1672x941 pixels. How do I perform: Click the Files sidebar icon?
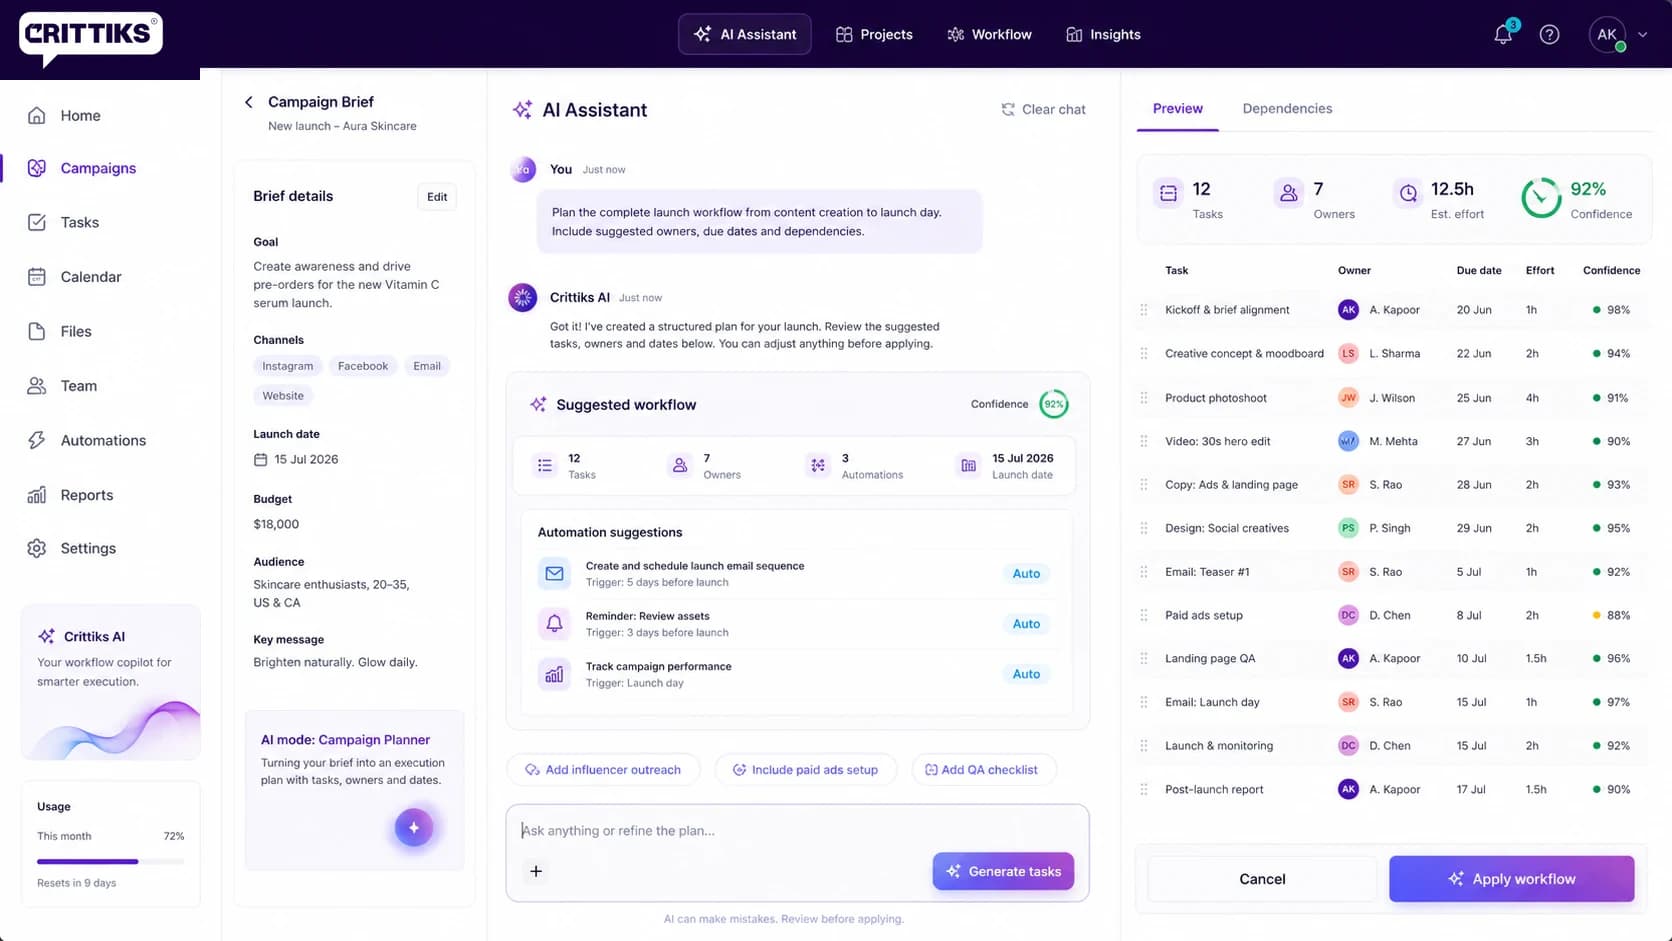coord(37,331)
